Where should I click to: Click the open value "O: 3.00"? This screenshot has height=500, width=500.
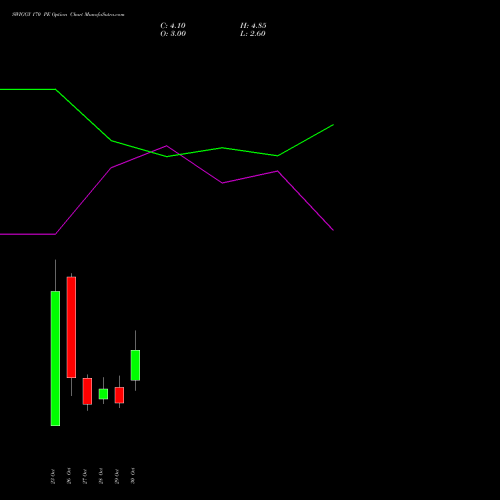coord(173,34)
